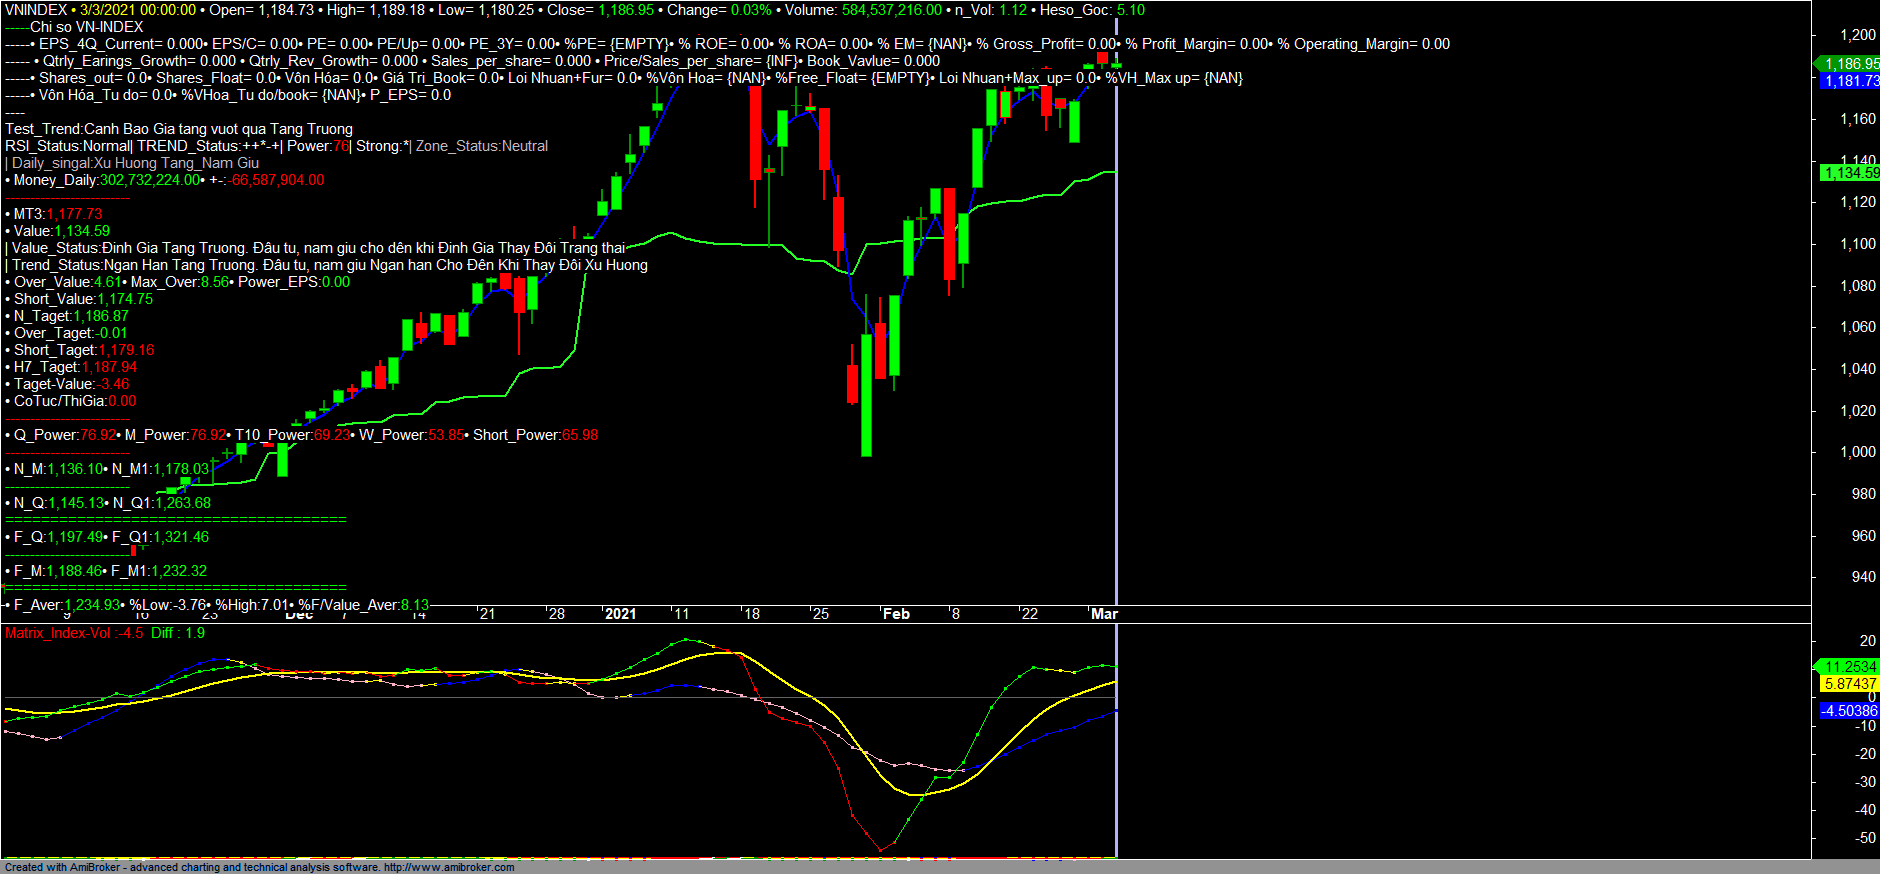Select the 18 date tick on time axis
Image resolution: width=1880 pixels, height=874 pixels.
coord(752,614)
